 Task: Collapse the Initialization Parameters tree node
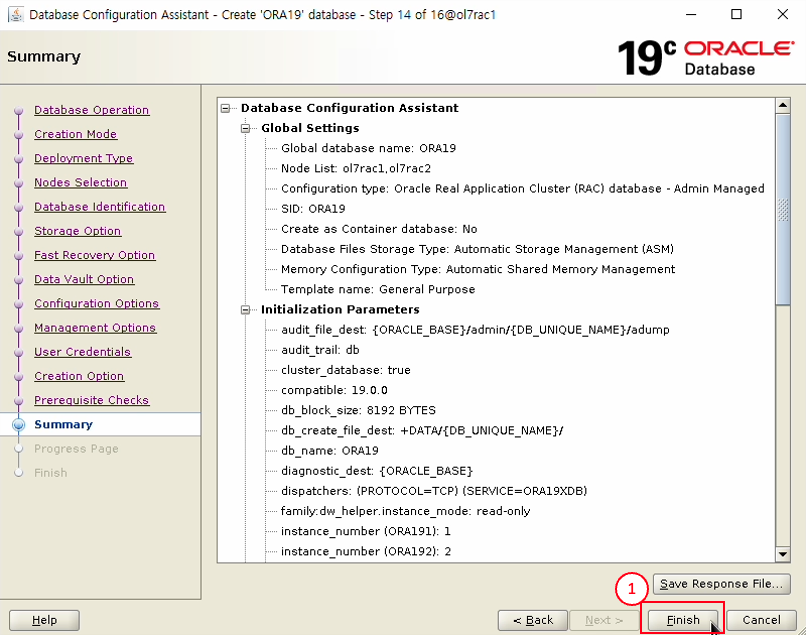(247, 310)
